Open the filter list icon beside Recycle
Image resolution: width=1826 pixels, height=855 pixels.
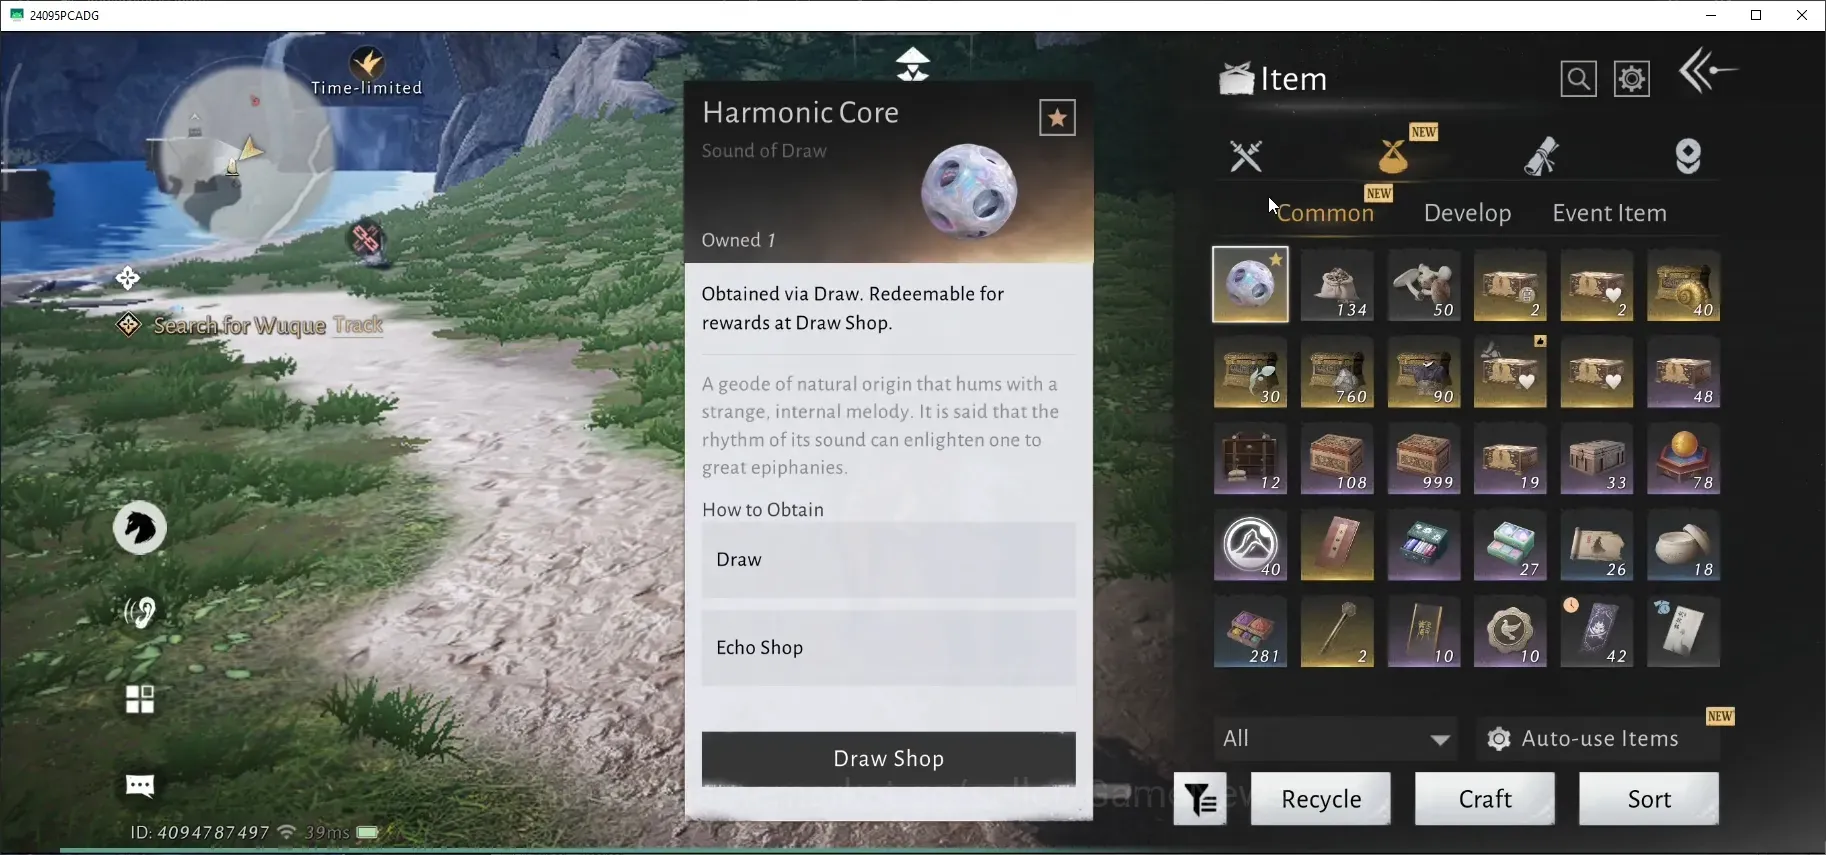click(x=1200, y=799)
